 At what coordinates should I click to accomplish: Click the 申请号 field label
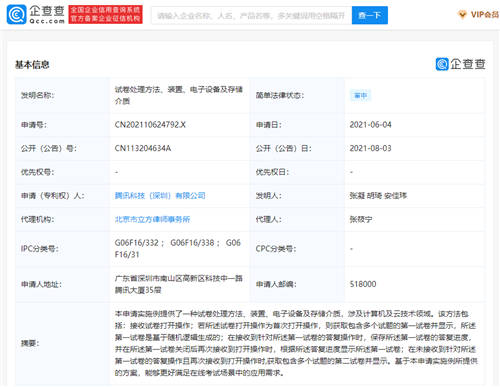pyautogui.click(x=34, y=125)
